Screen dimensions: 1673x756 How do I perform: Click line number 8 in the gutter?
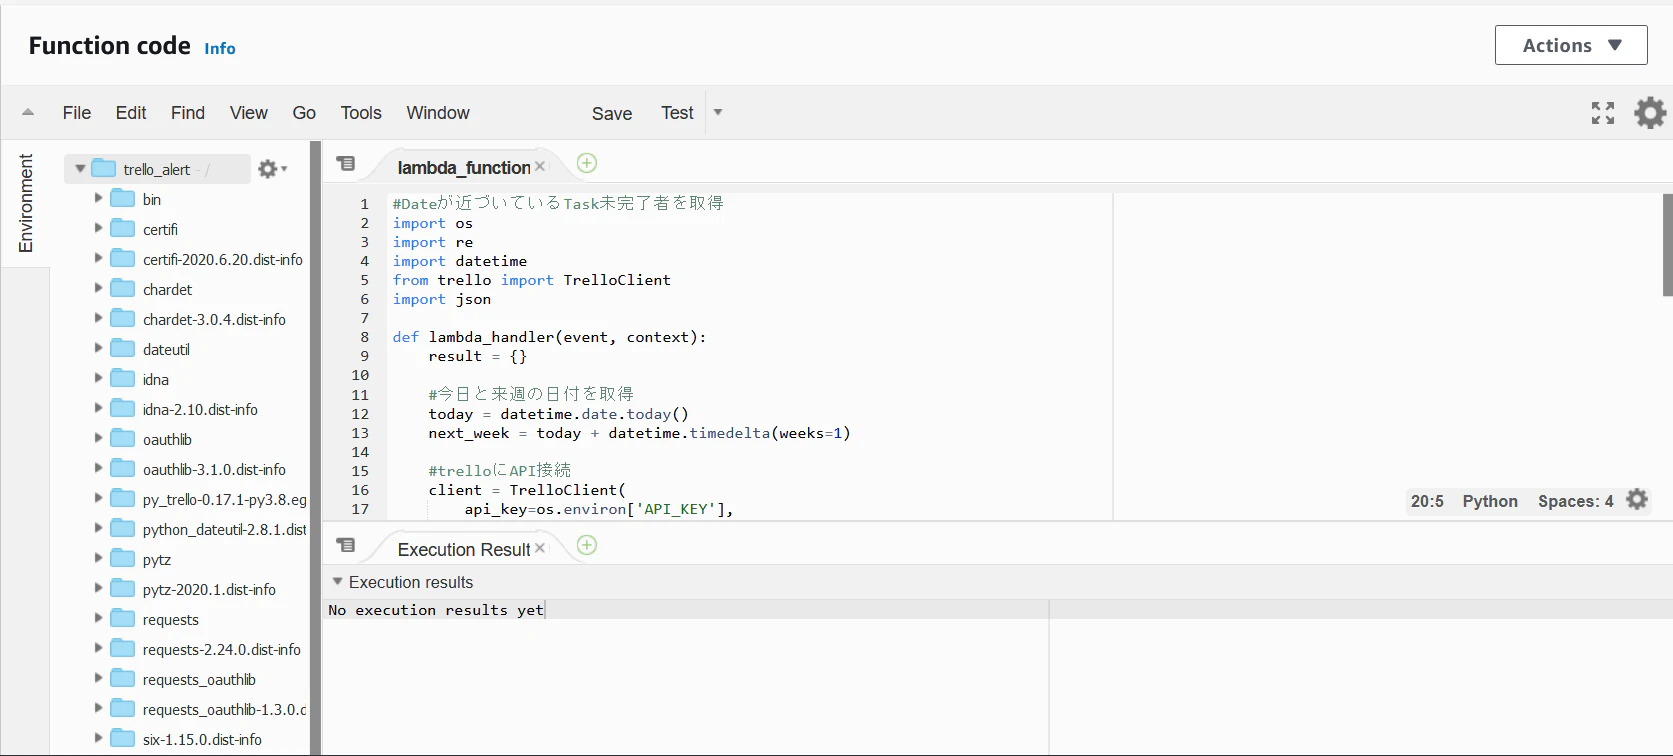365,337
